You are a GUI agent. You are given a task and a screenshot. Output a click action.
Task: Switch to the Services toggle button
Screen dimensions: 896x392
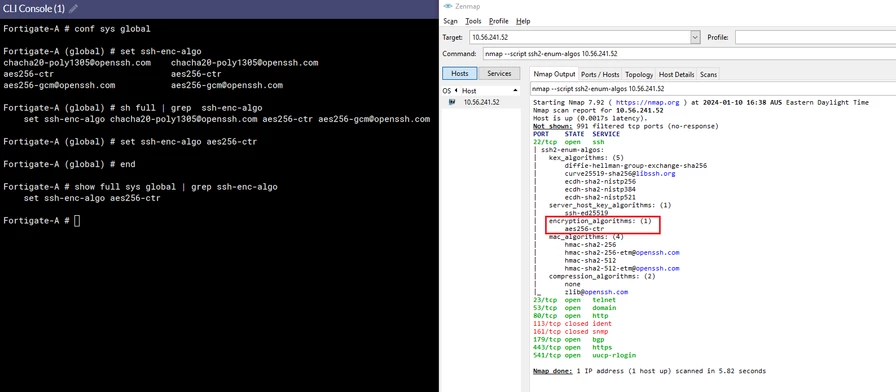tap(499, 74)
